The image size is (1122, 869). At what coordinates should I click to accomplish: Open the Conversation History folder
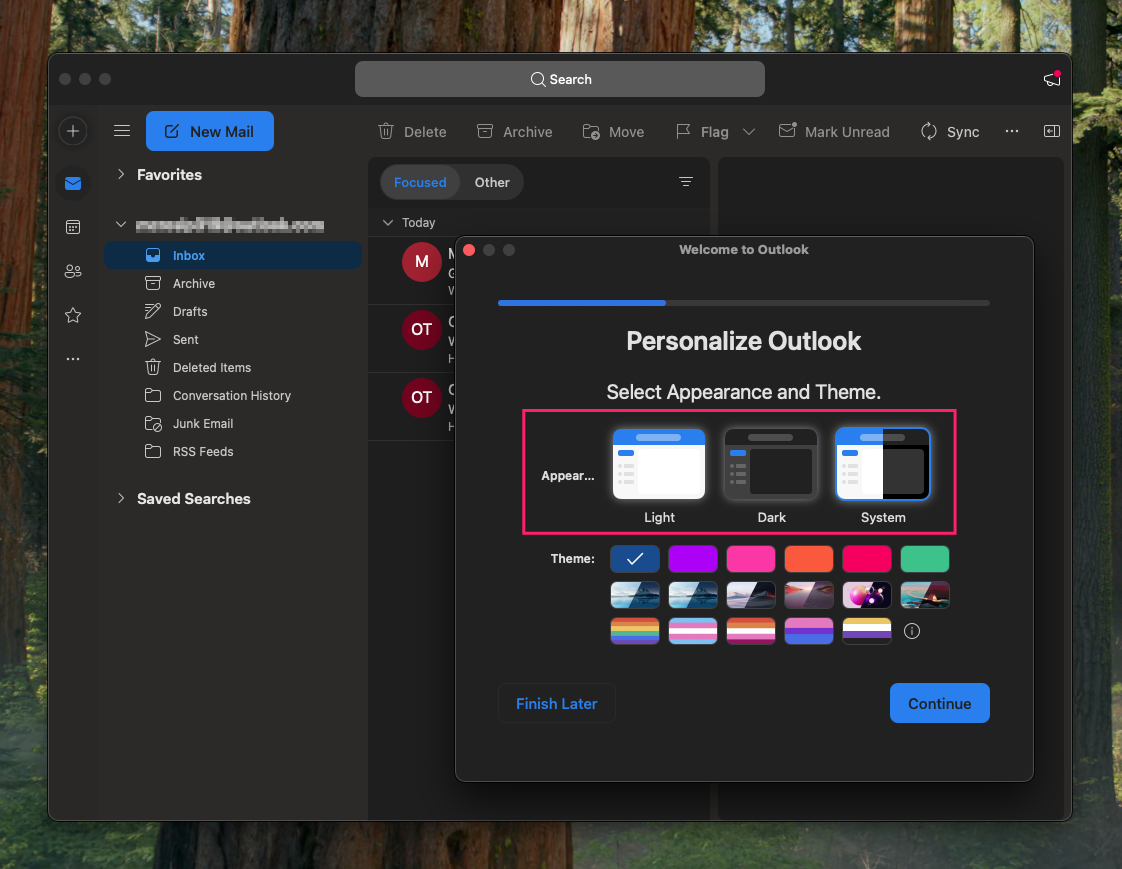(233, 395)
